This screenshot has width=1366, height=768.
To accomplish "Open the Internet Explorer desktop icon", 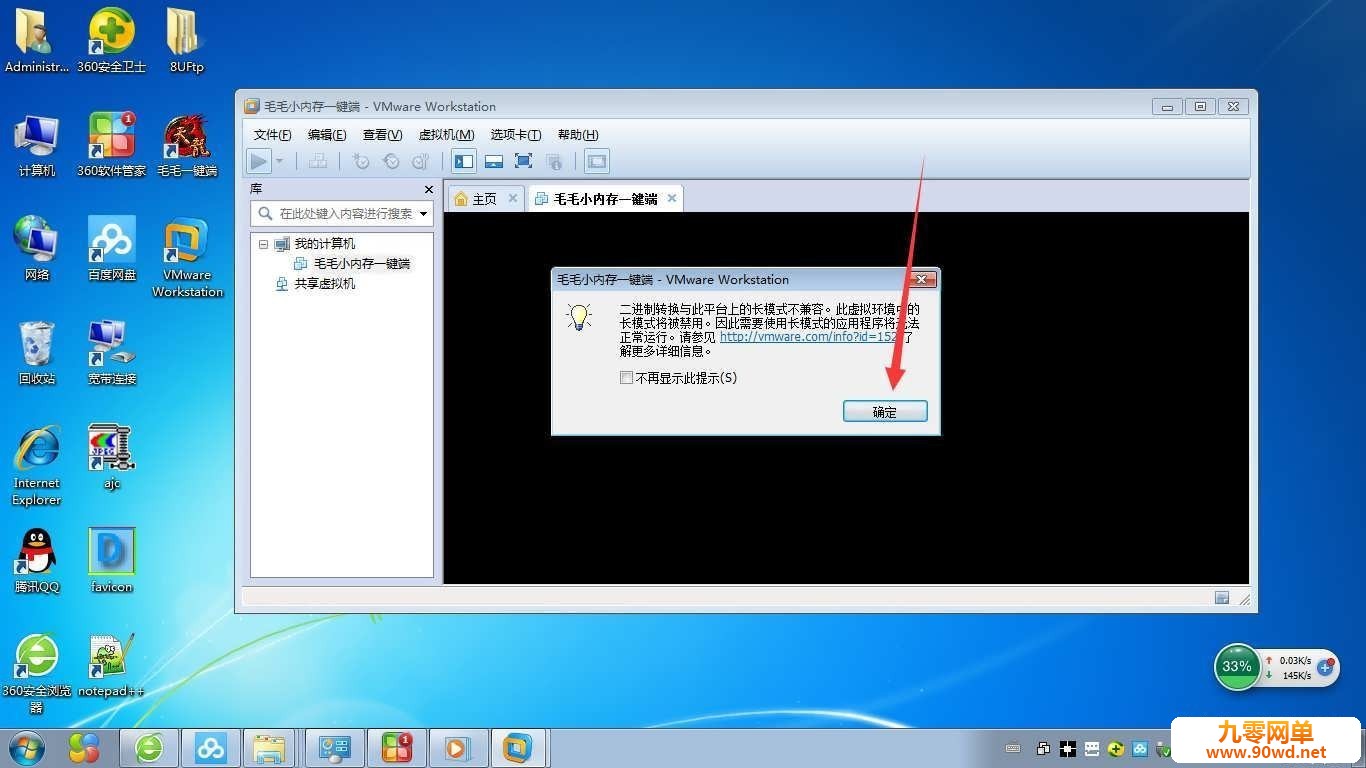I will pyautogui.click(x=37, y=466).
